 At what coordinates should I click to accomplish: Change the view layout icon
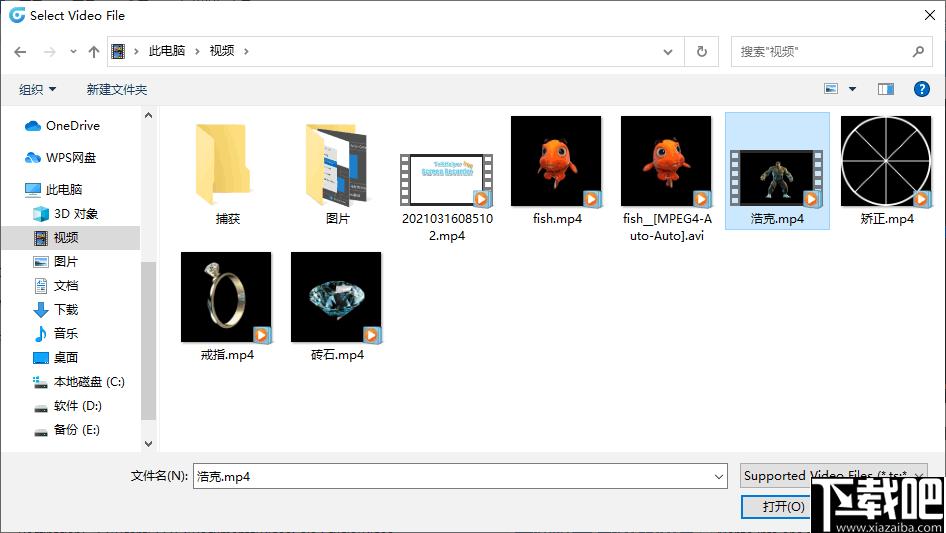[x=831, y=89]
